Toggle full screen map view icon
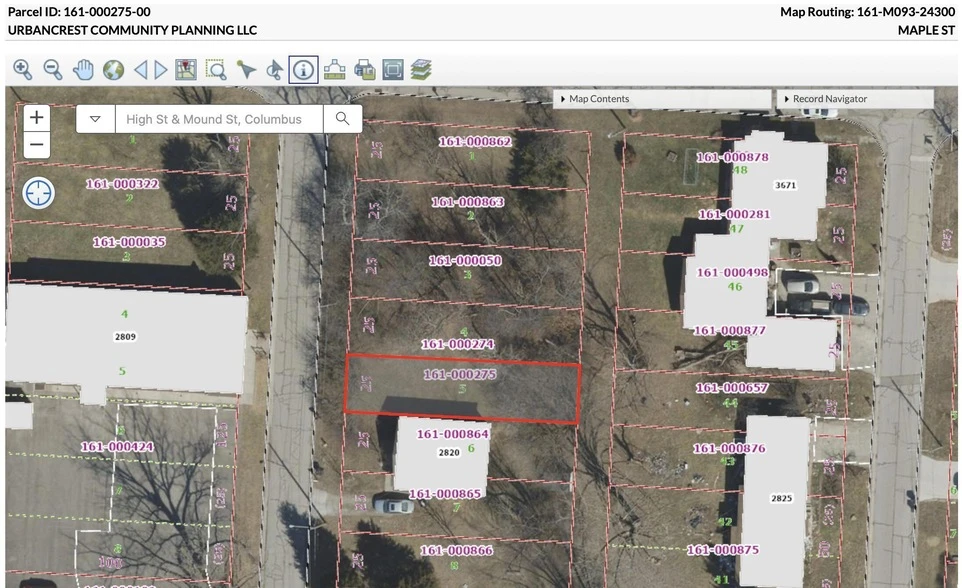 tap(393, 70)
